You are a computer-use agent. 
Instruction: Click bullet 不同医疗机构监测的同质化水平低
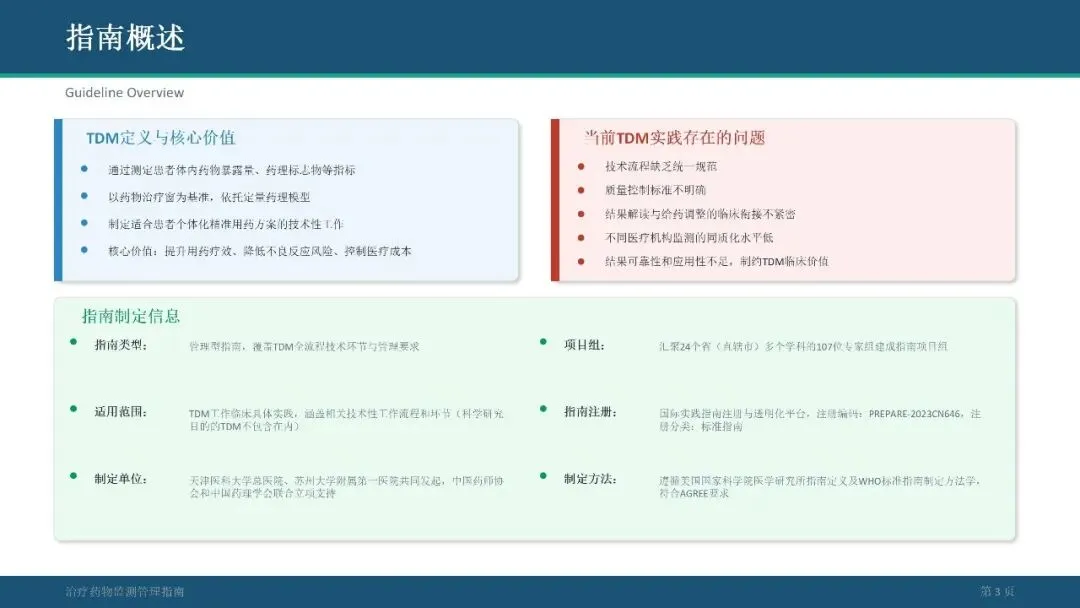[689, 238]
